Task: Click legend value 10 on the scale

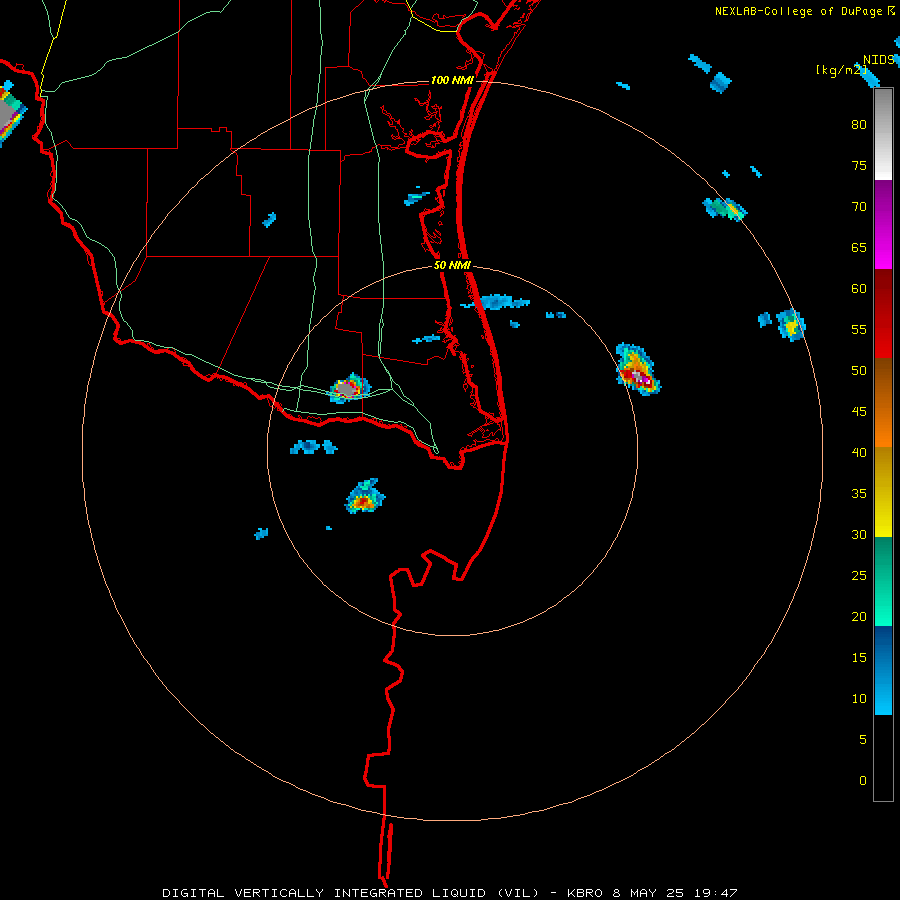Action: [x=859, y=699]
